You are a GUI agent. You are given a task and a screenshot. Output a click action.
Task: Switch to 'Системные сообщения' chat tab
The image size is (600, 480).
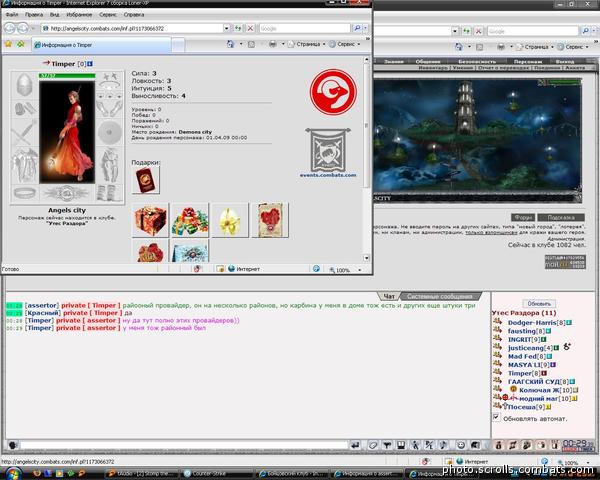coord(439,296)
